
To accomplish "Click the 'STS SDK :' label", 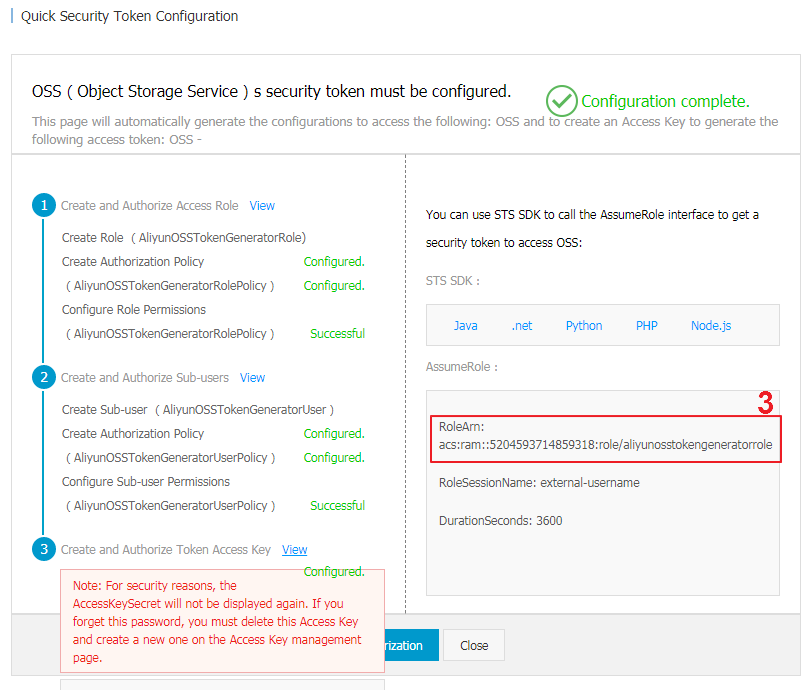I will coord(452,281).
